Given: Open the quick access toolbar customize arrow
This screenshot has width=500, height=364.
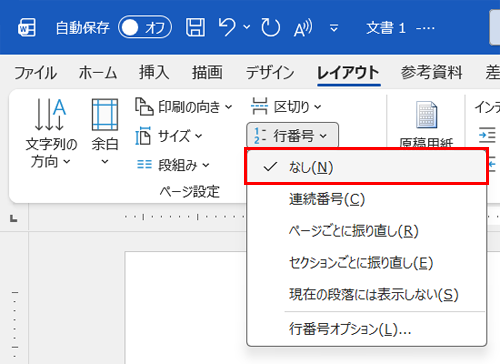Looking at the screenshot, I should coord(334,28).
